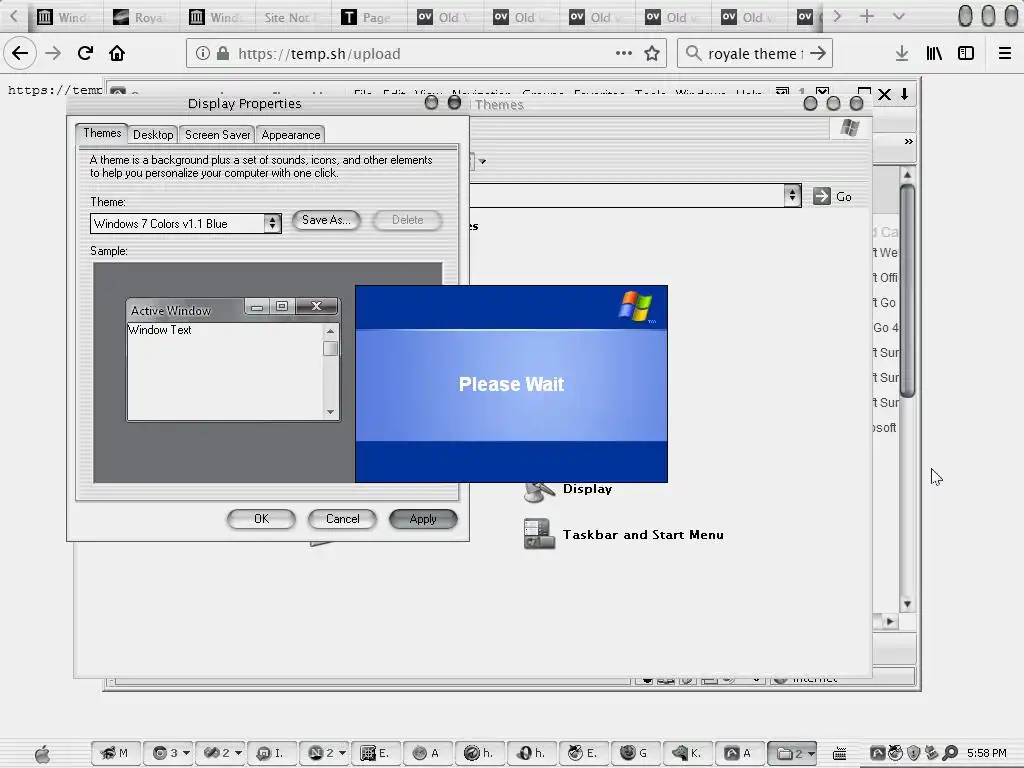Switch to the Appearance tab
This screenshot has height=768, width=1024.
pyautogui.click(x=291, y=135)
